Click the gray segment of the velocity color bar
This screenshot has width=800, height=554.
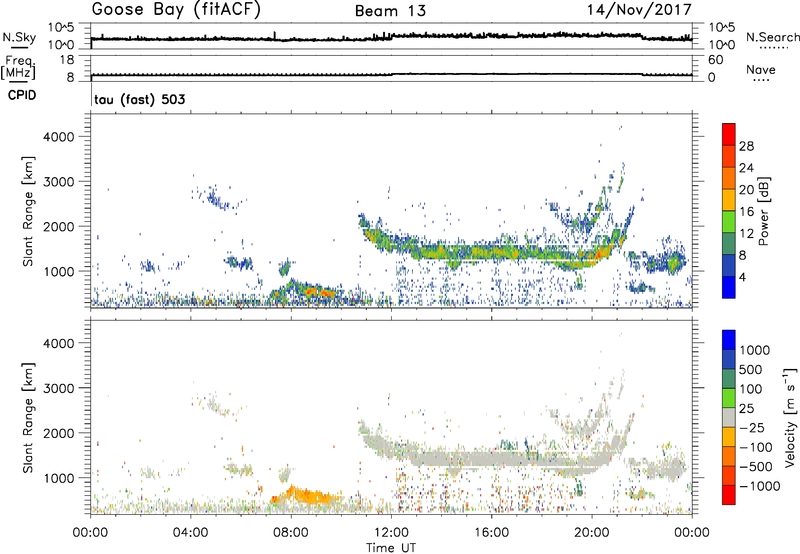pos(729,418)
